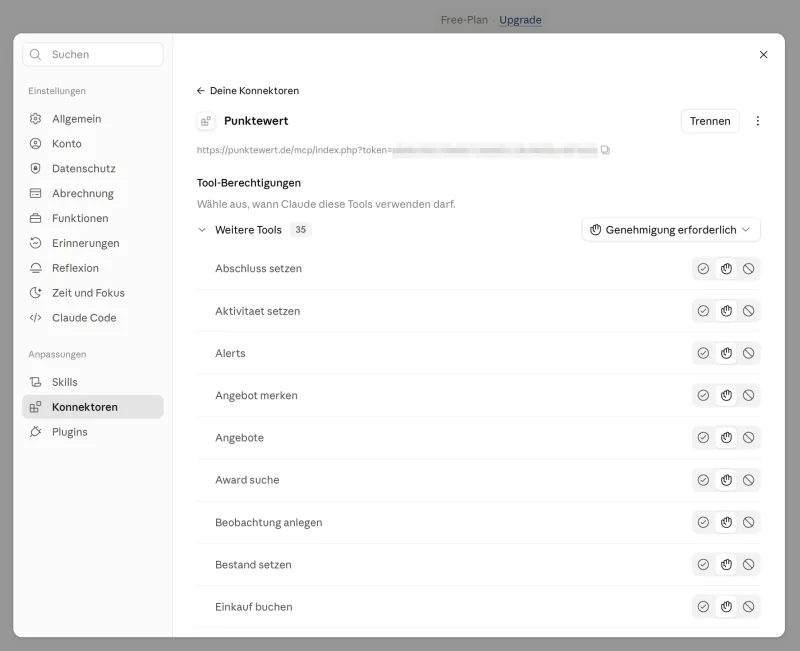This screenshot has width=800, height=651.
Task: Require approval for the Angebote tool
Action: (726, 438)
